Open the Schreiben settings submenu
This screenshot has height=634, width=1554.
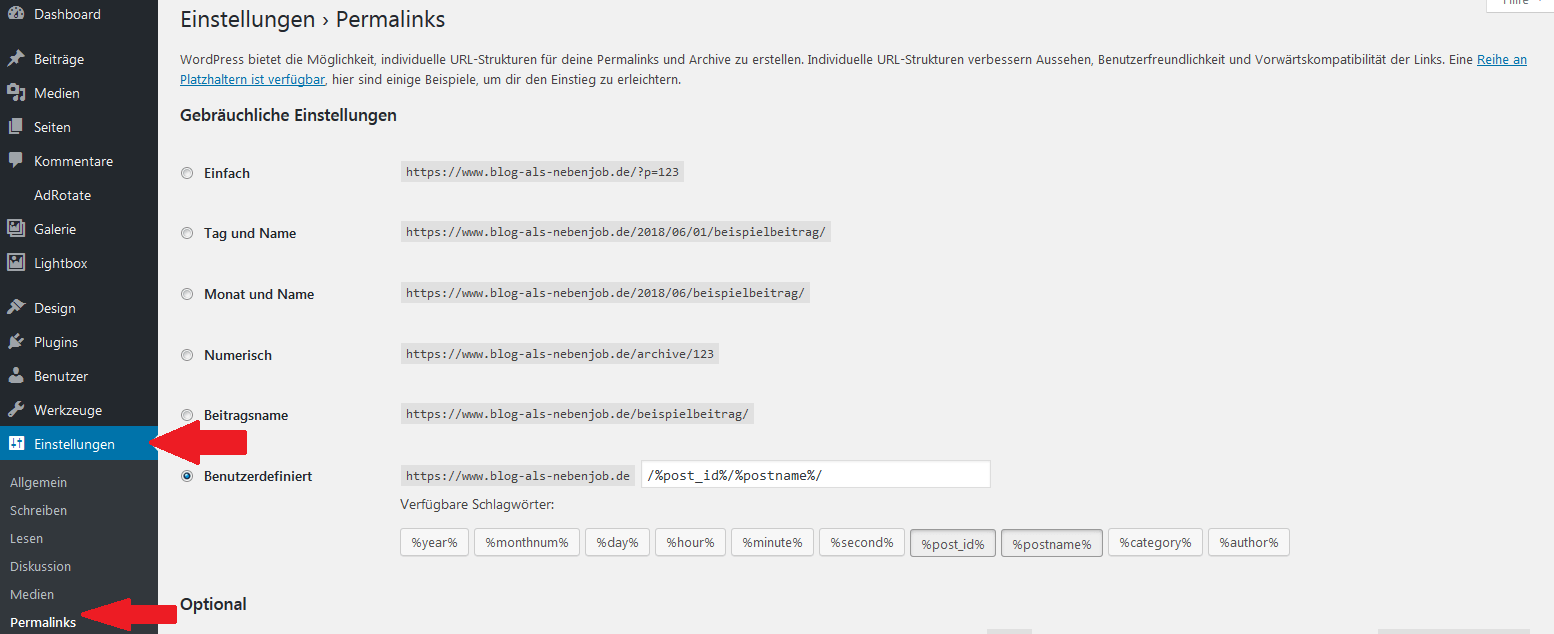pos(39,510)
